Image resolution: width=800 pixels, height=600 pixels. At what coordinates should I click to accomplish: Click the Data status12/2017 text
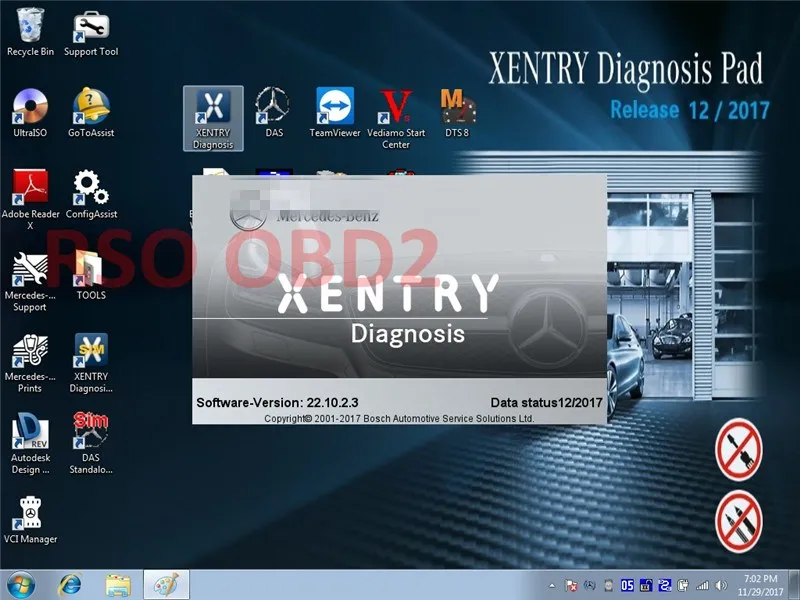[546, 403]
